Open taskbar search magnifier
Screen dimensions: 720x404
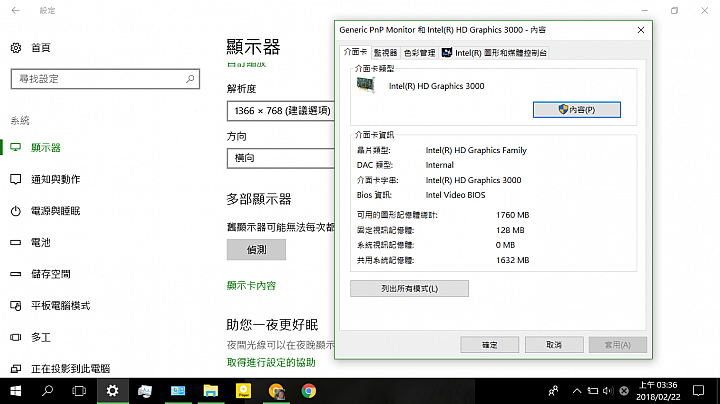[47, 391]
